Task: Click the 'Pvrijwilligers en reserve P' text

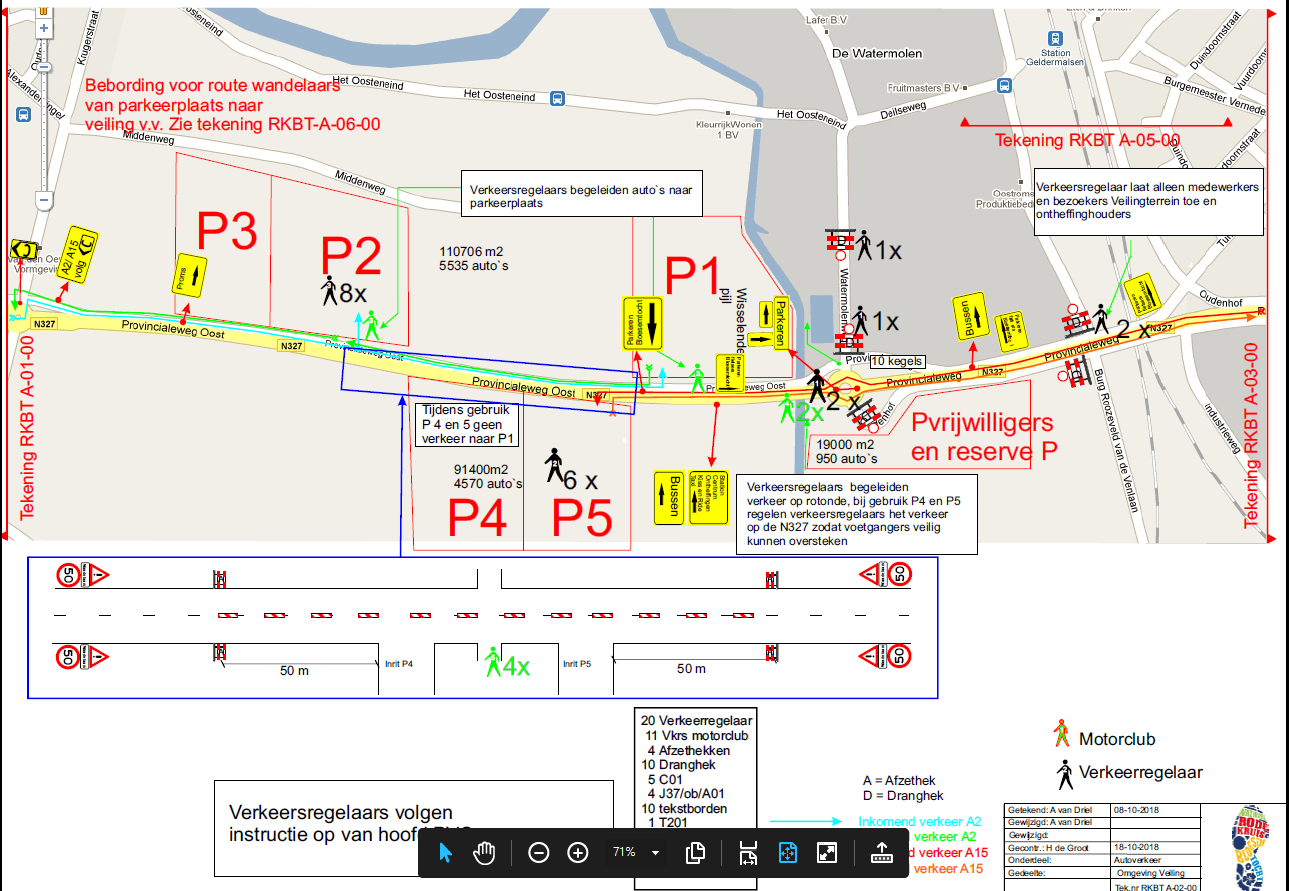Action: point(983,436)
